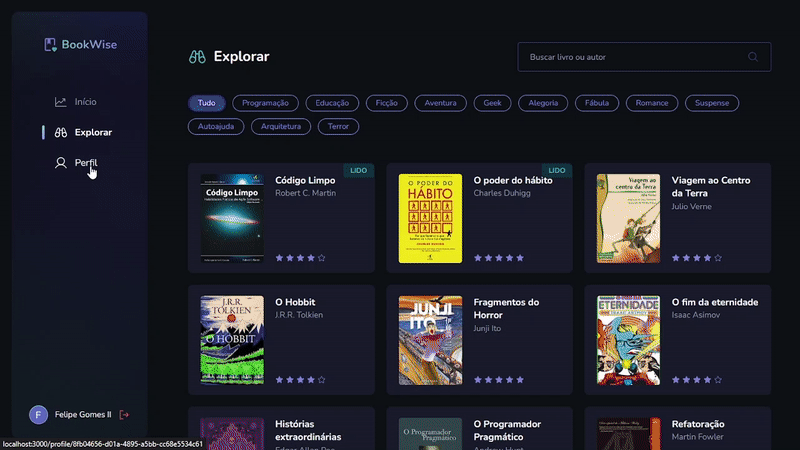
Task: Open the Fragmentos do Horror cover
Action: 430,340
